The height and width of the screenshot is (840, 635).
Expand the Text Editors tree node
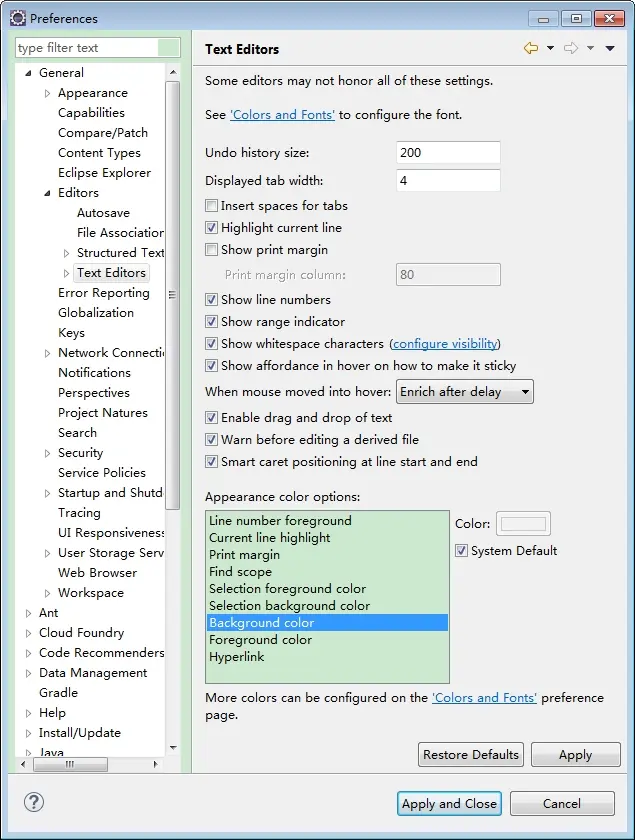tap(66, 273)
